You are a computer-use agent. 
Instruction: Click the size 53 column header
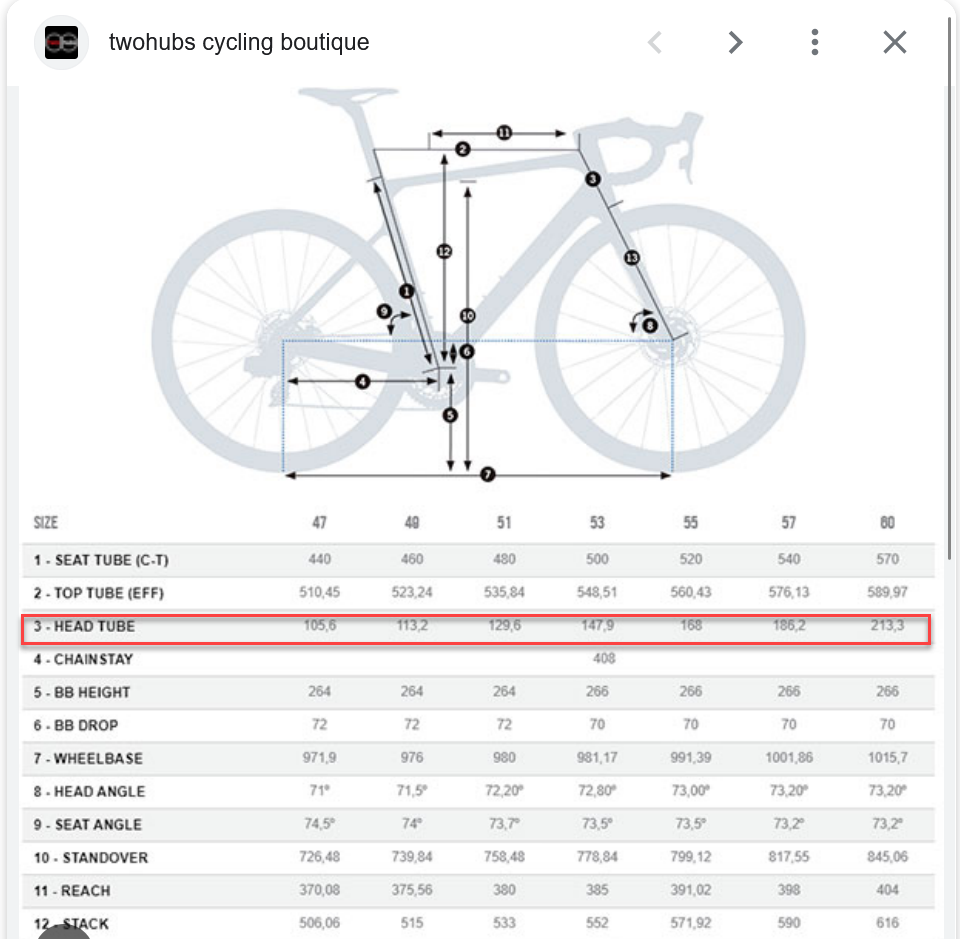597,523
